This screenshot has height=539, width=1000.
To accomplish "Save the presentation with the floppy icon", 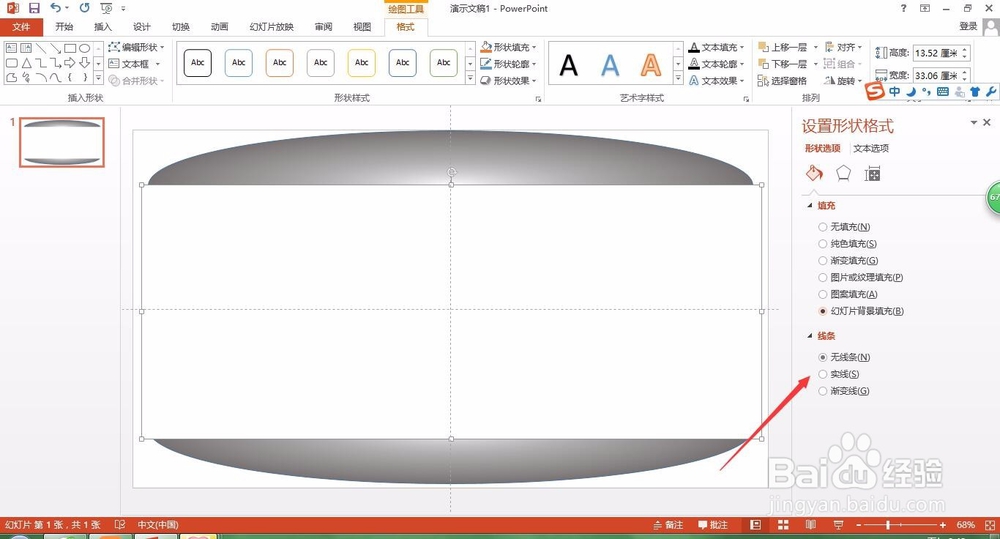I will pyautogui.click(x=34, y=8).
